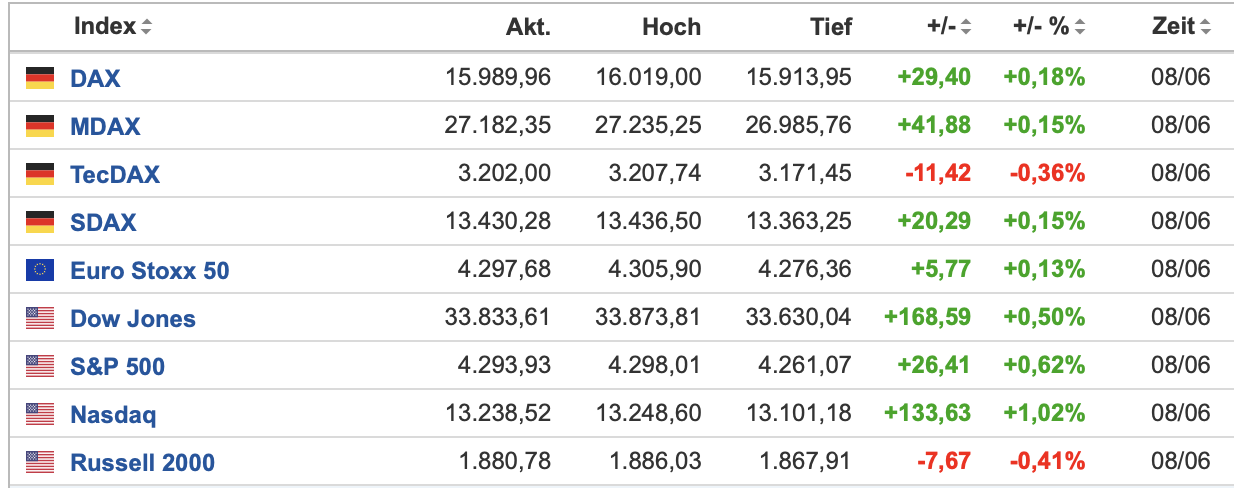Sort by the +/- change column arrows
This screenshot has height=488, width=1234.
(966, 28)
